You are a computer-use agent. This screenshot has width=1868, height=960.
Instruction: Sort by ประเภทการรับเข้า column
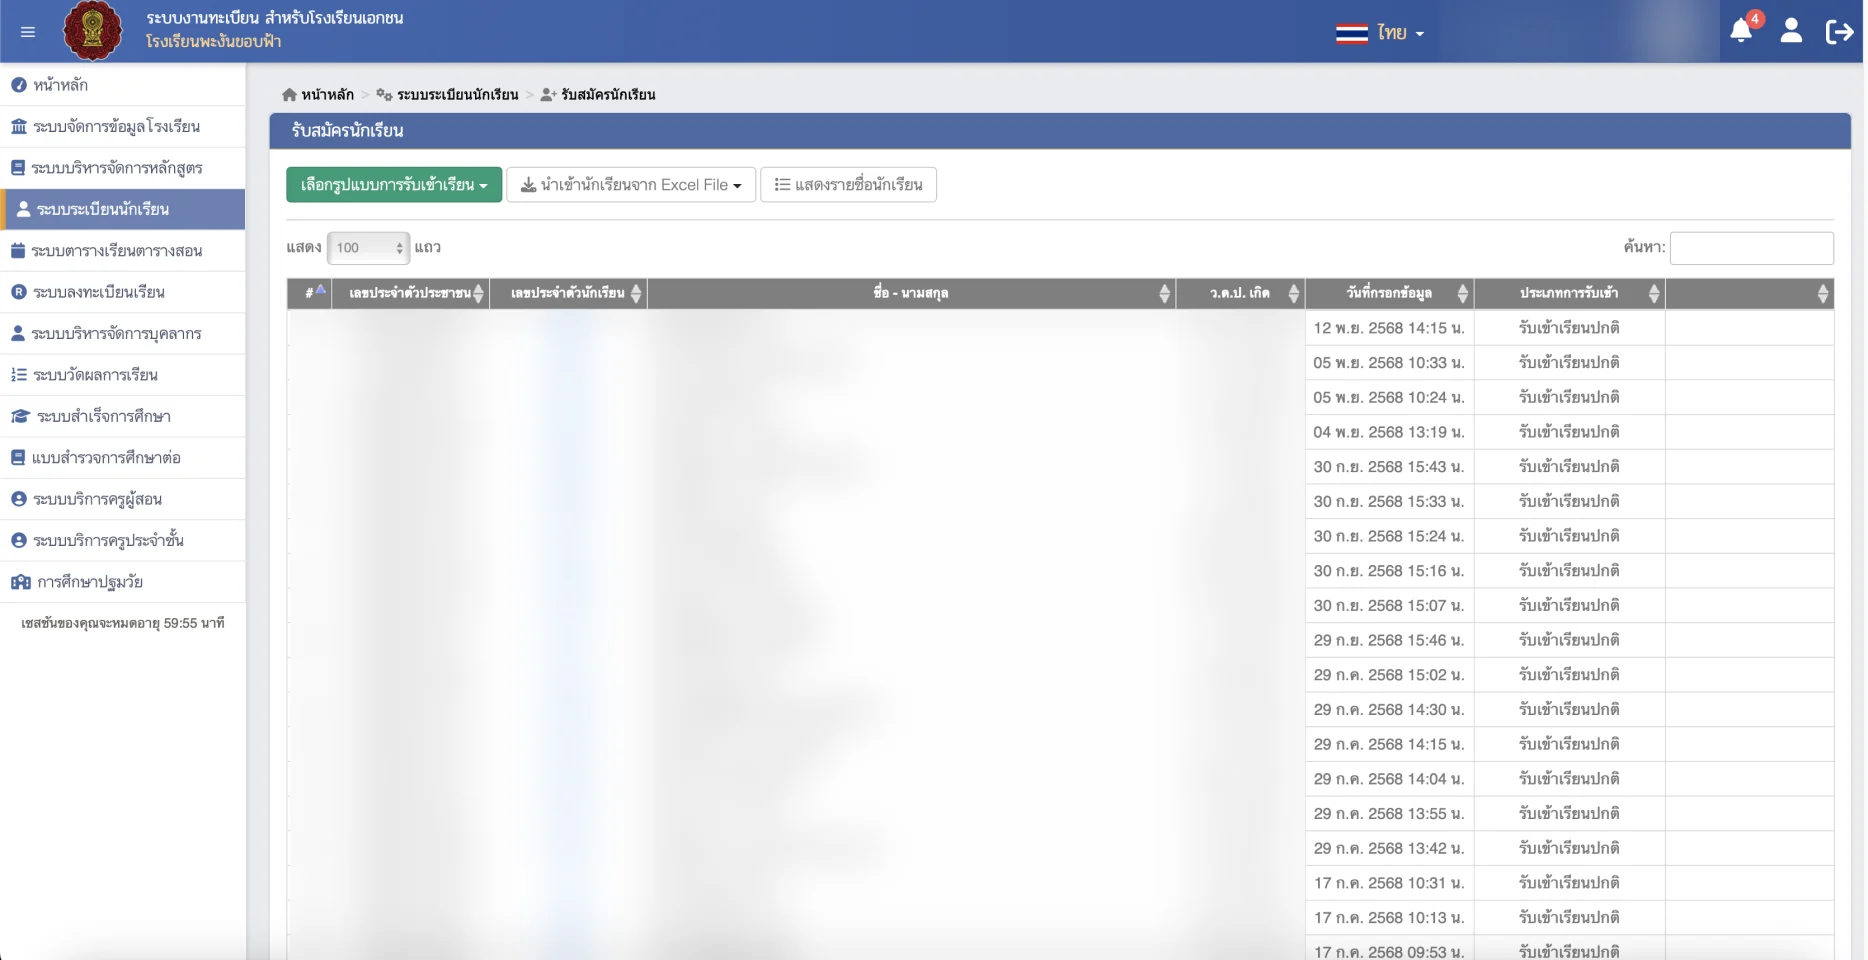click(1569, 293)
